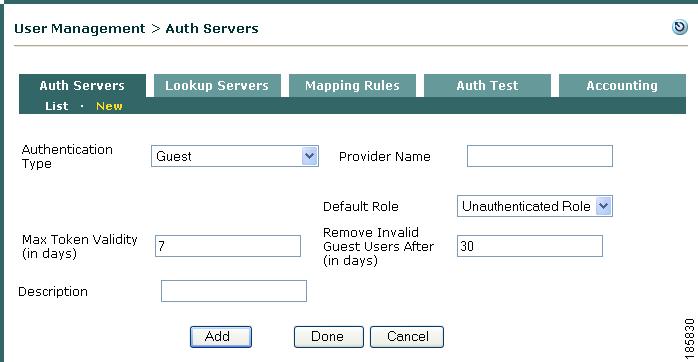Screen dimensions: 698x362
Task: Select the Guest authentication type combo box
Action: [235, 156]
